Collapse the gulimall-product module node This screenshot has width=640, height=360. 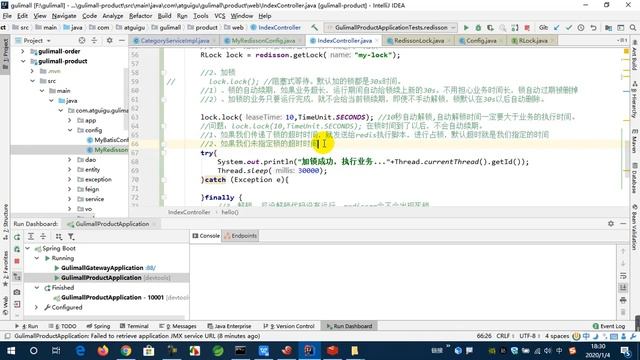pyautogui.click(x=23, y=61)
